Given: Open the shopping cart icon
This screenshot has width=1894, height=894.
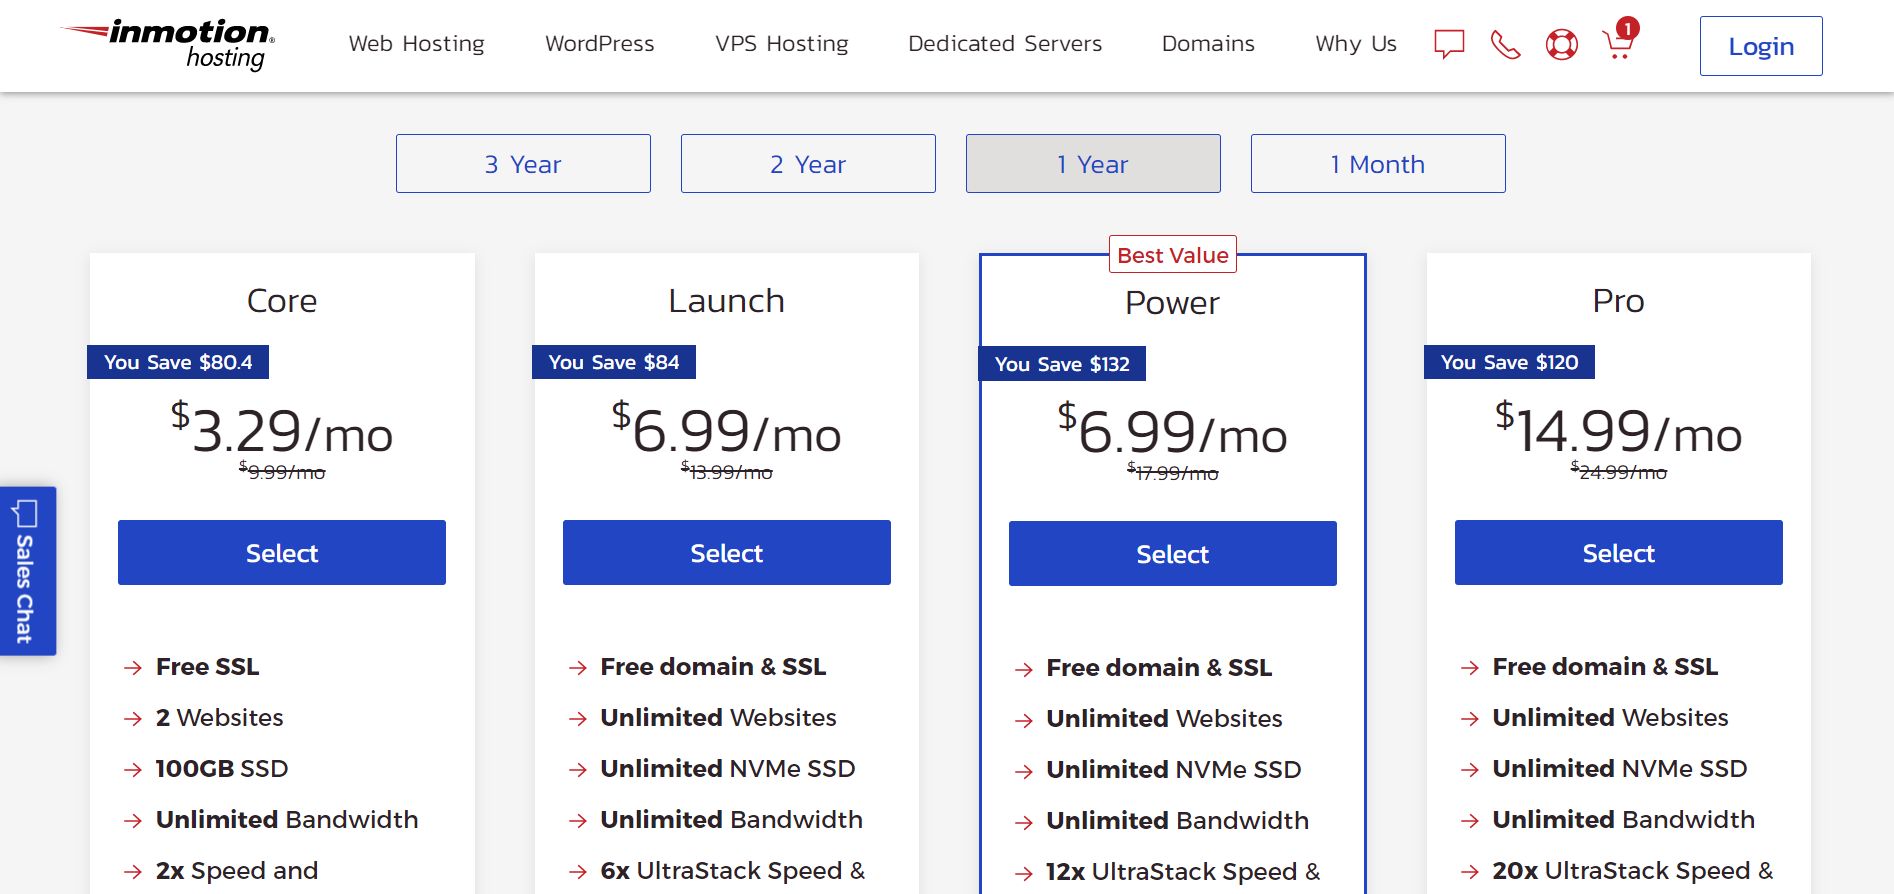Looking at the screenshot, I should pos(1619,40).
